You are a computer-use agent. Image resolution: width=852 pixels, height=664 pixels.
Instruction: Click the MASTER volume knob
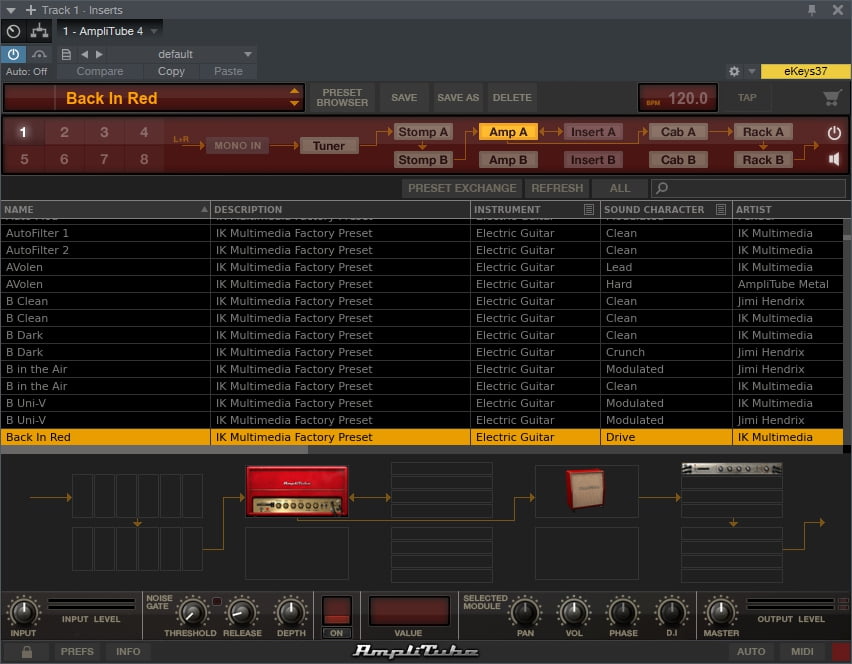pos(721,612)
